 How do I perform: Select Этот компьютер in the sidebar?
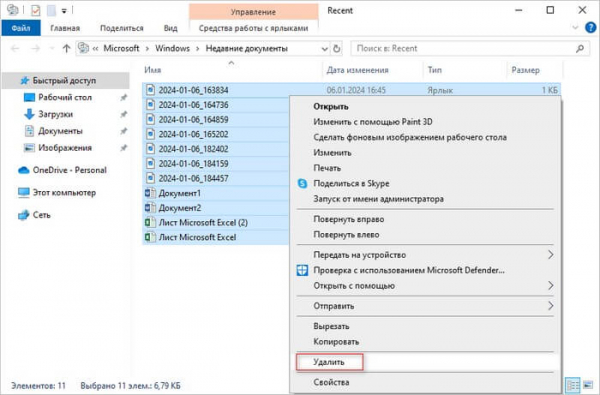point(64,193)
